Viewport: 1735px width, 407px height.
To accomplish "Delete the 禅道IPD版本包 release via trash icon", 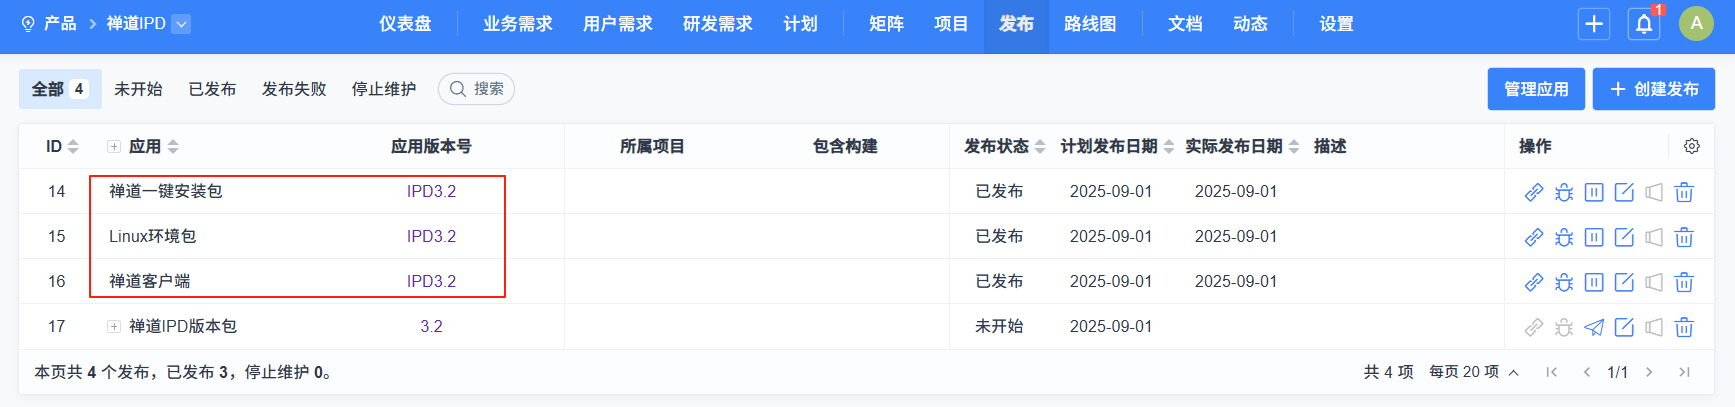I will pyautogui.click(x=1684, y=327).
